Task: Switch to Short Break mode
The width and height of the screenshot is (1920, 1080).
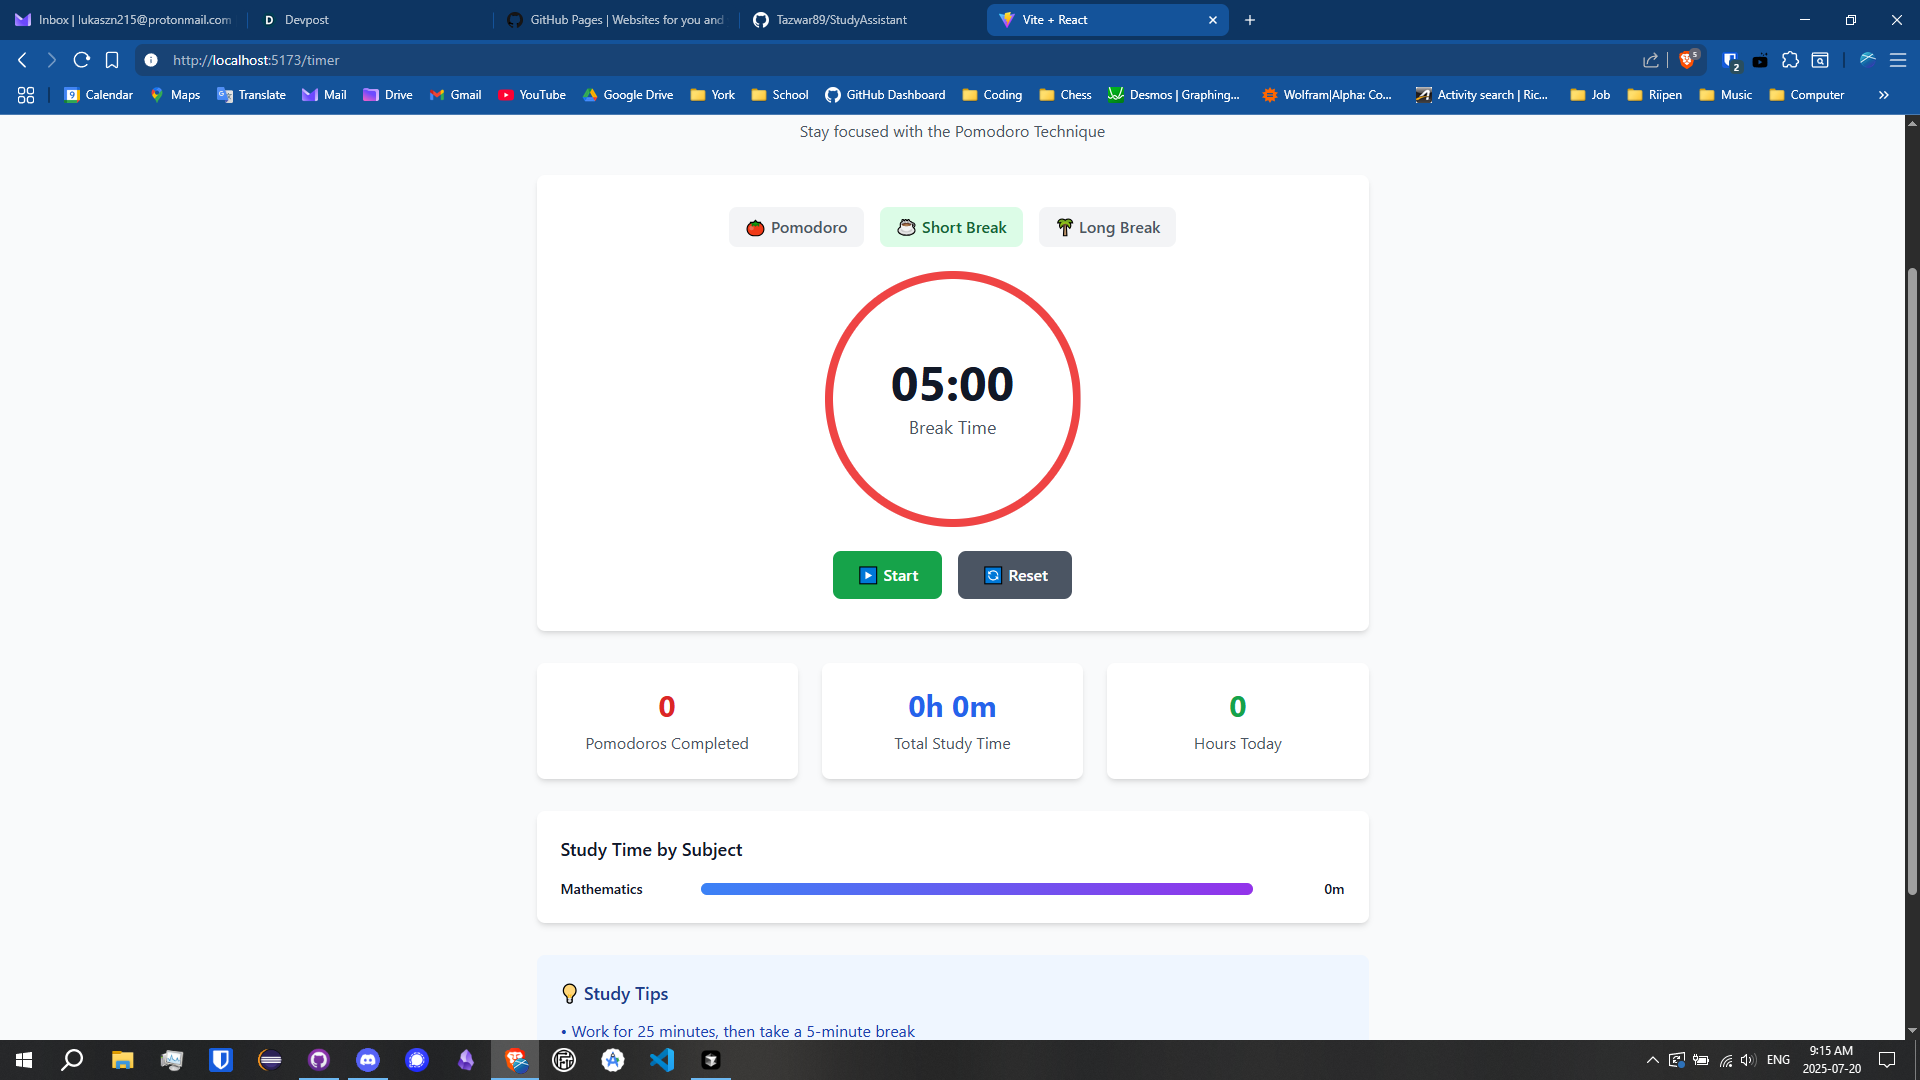Action: coord(951,227)
